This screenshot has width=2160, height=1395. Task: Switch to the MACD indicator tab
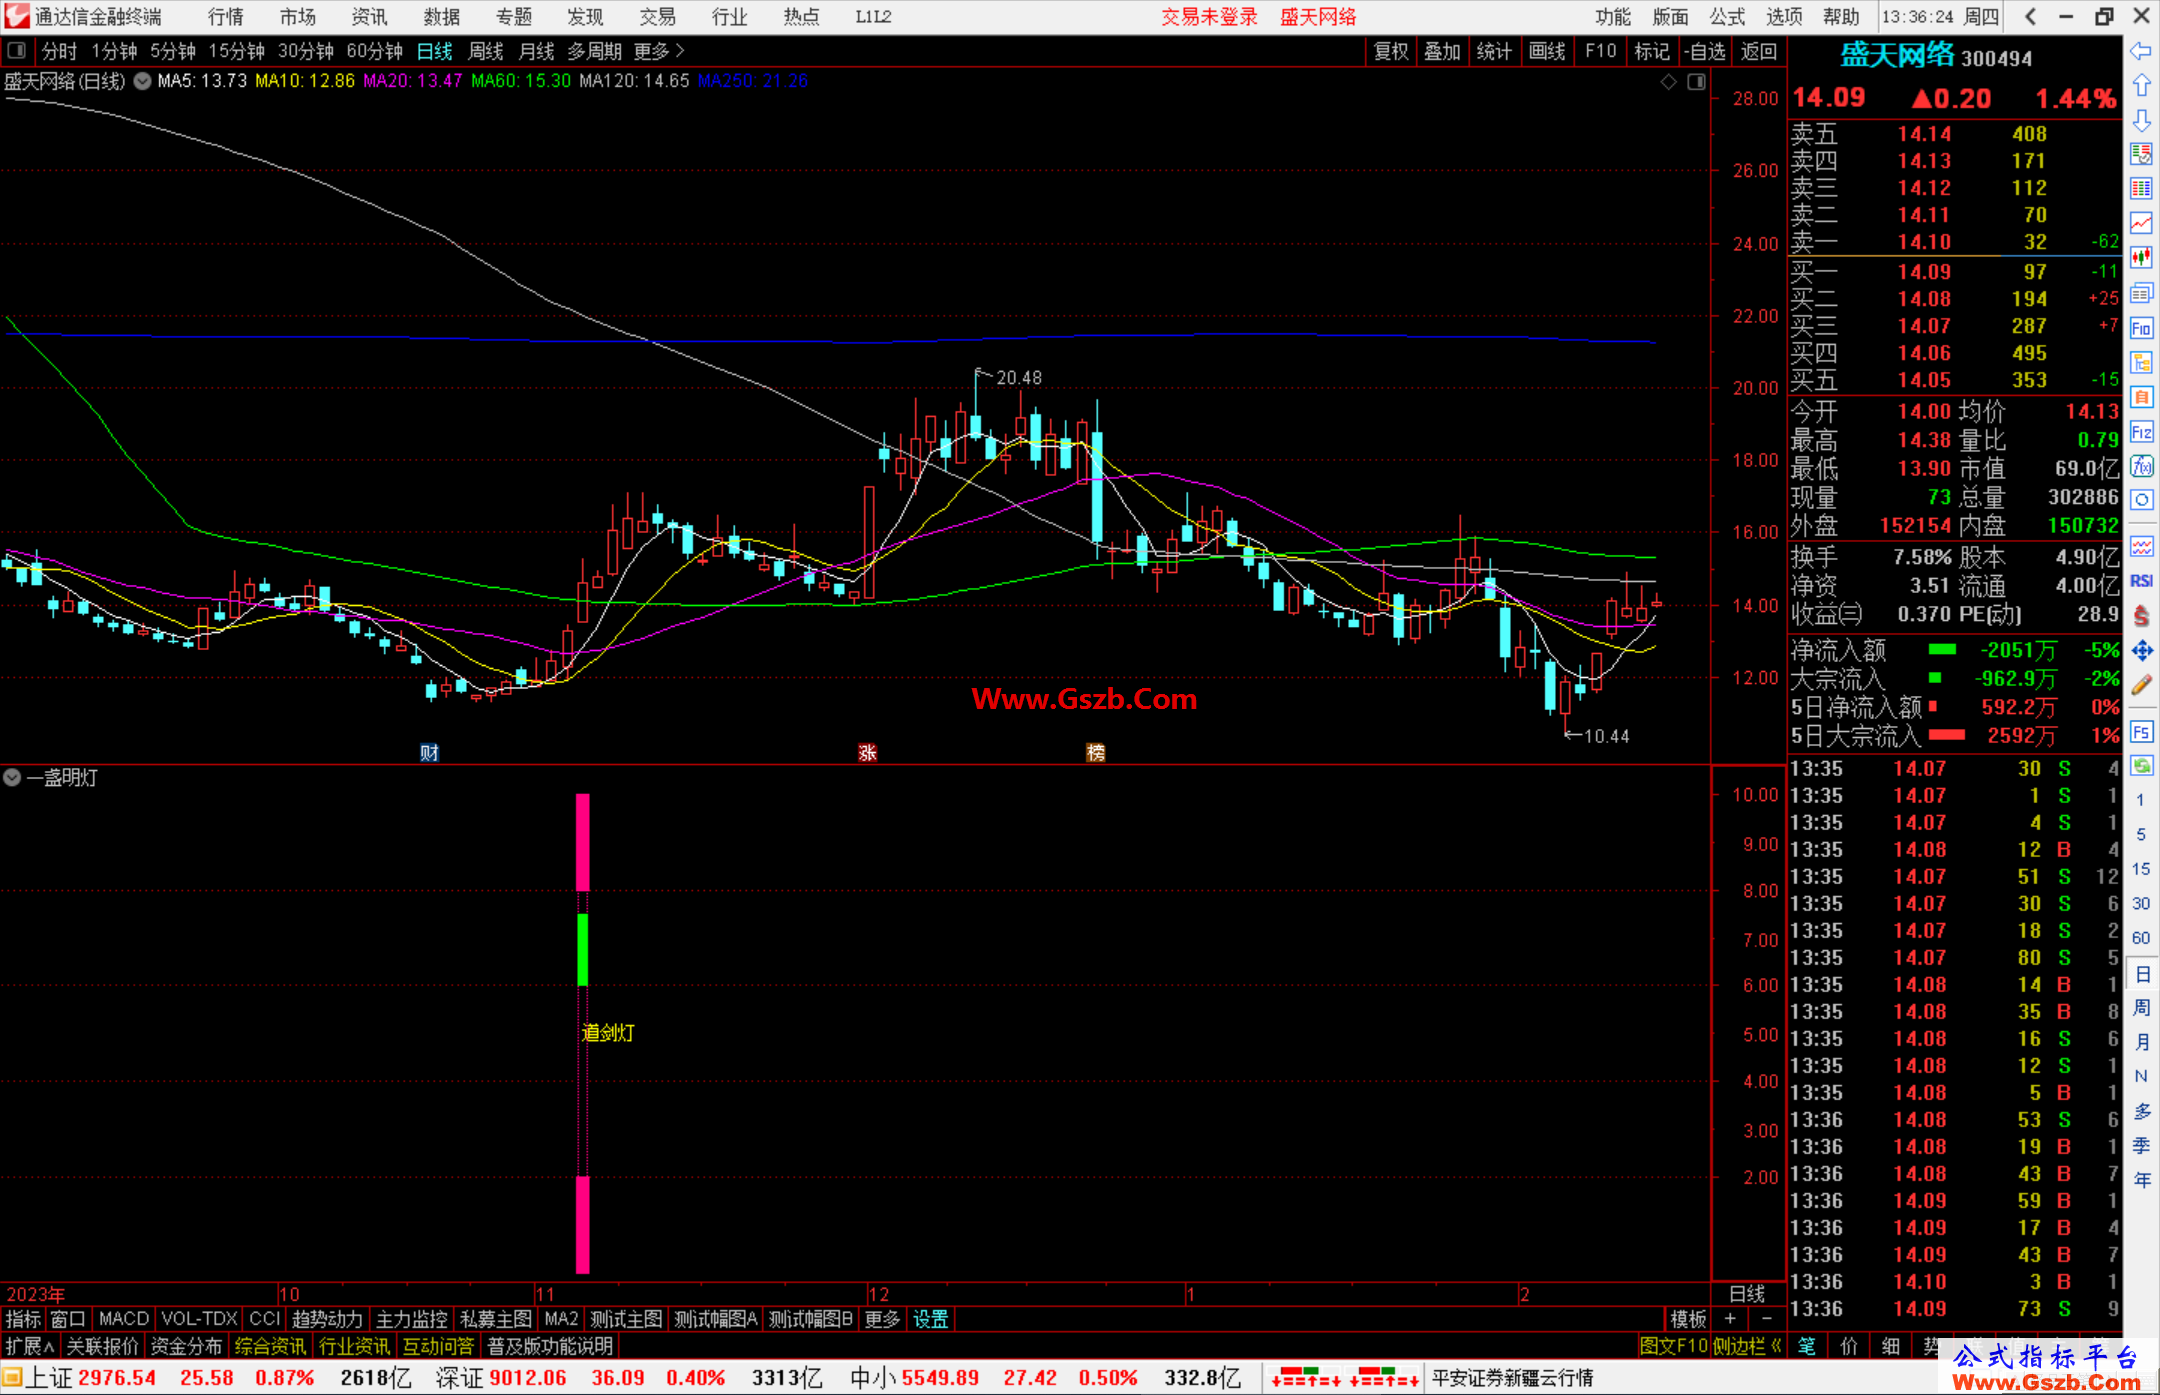pos(124,1319)
